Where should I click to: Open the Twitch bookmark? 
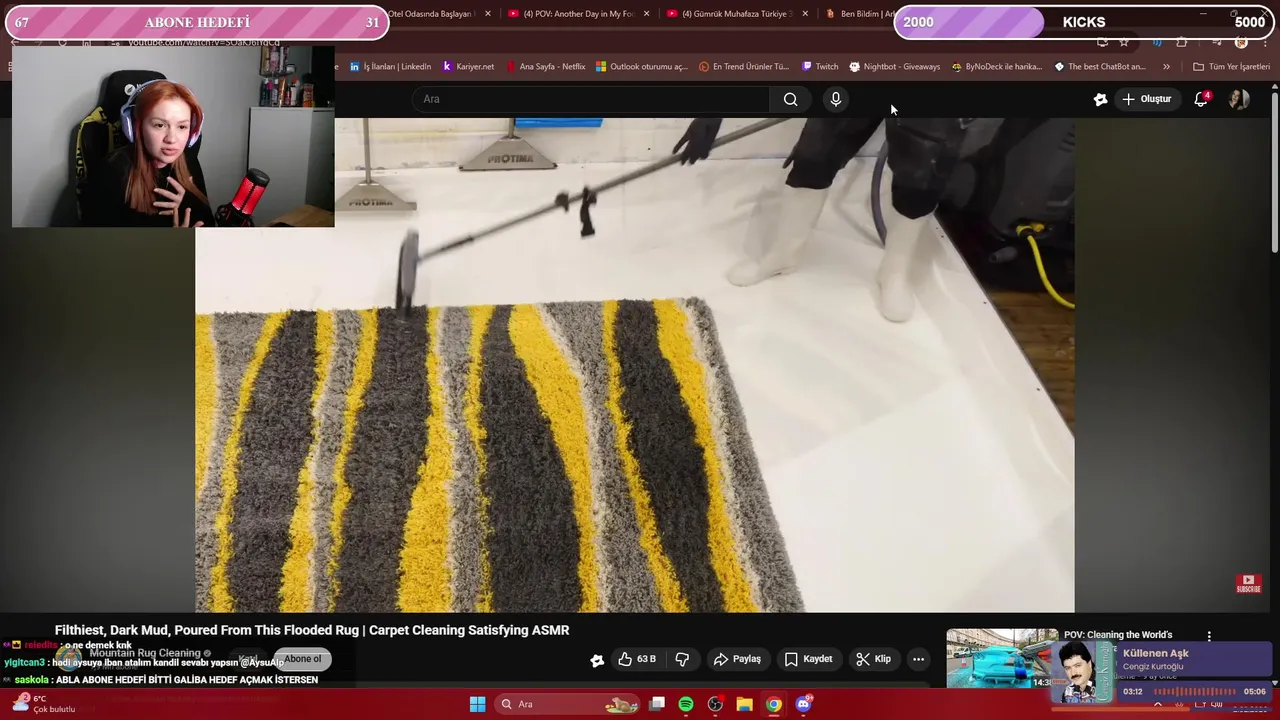click(820, 67)
